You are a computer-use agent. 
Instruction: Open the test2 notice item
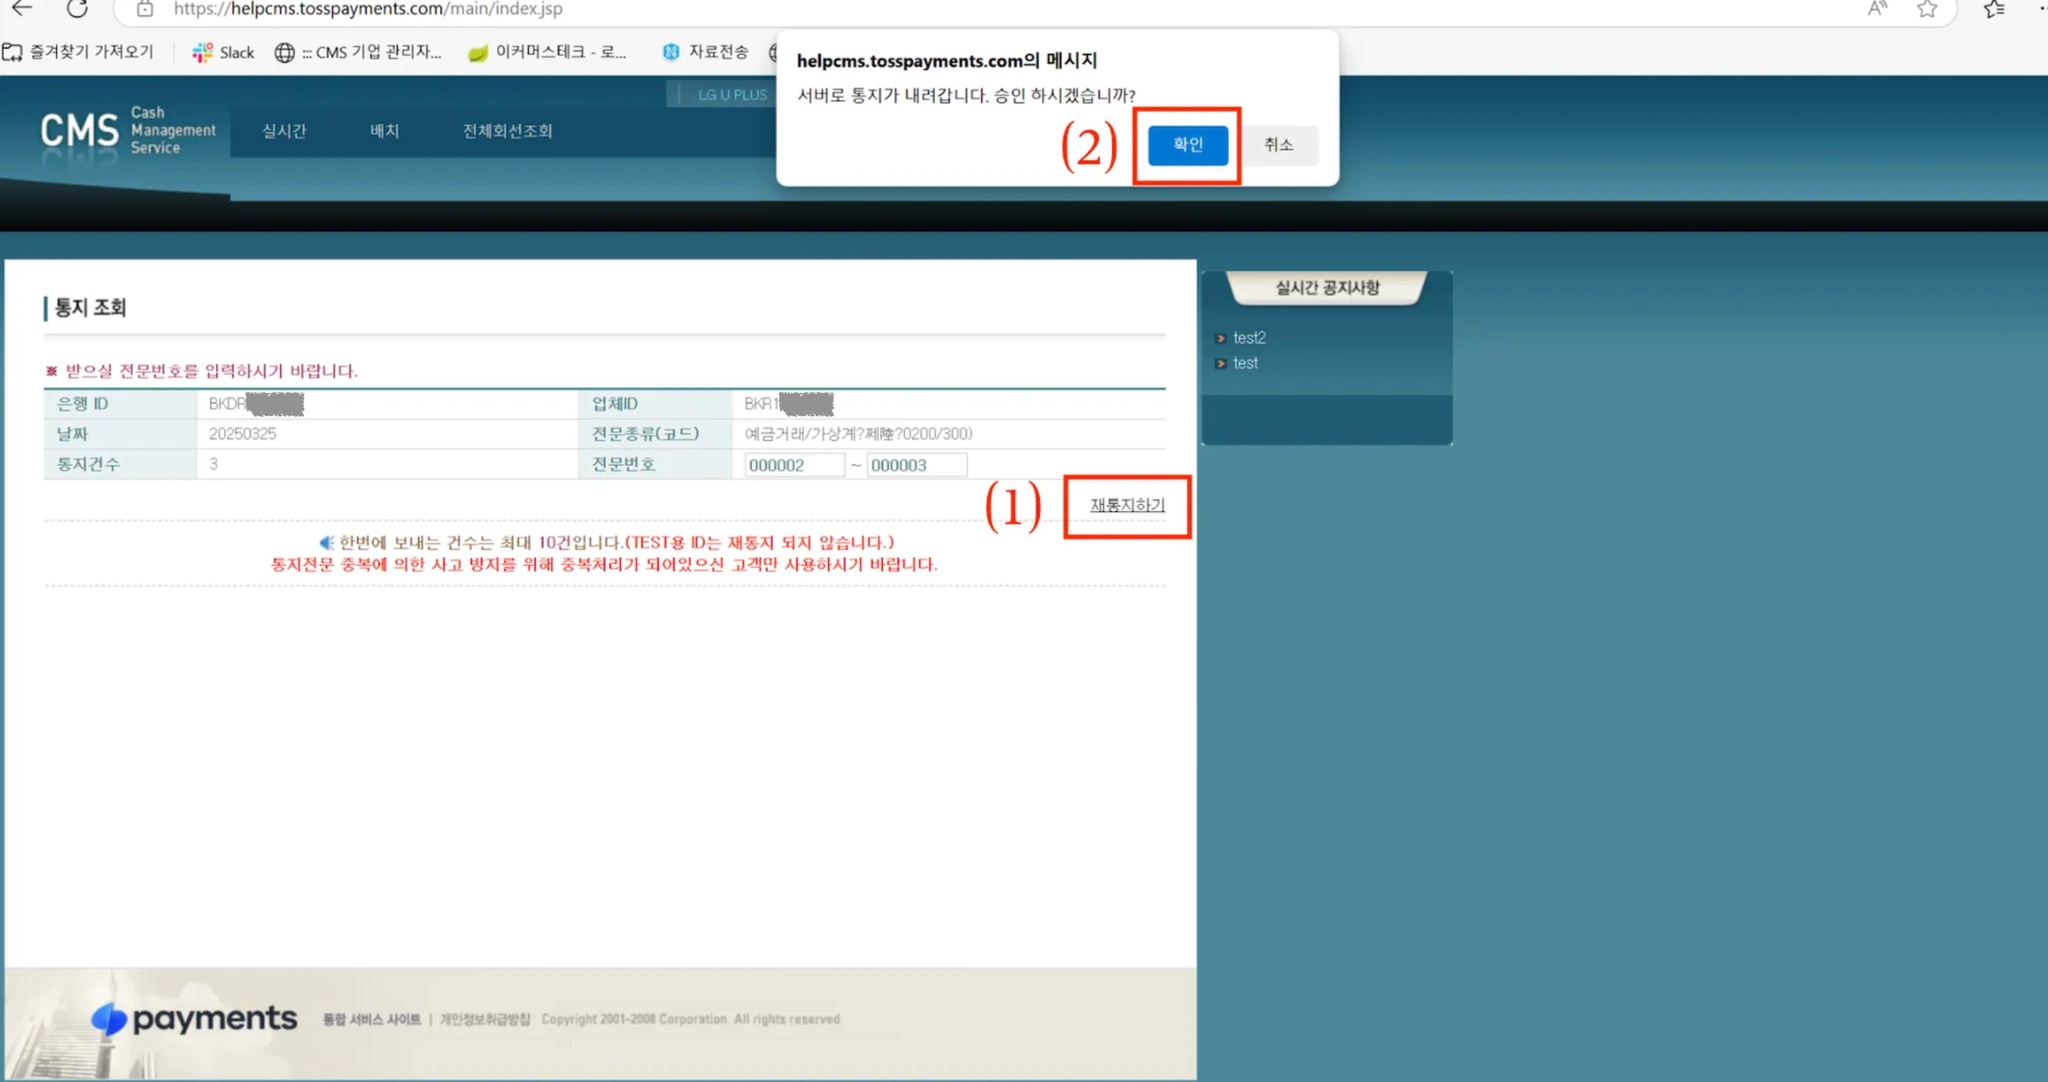1249,338
